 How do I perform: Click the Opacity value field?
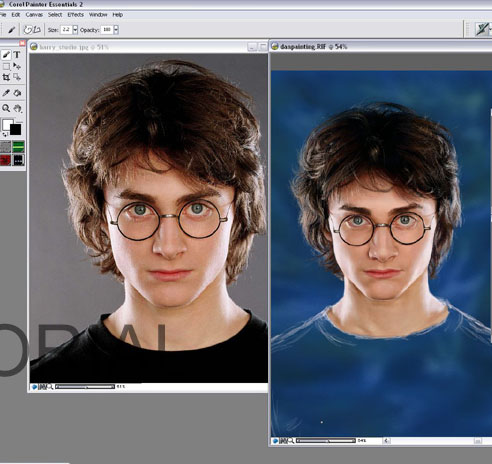[107, 30]
